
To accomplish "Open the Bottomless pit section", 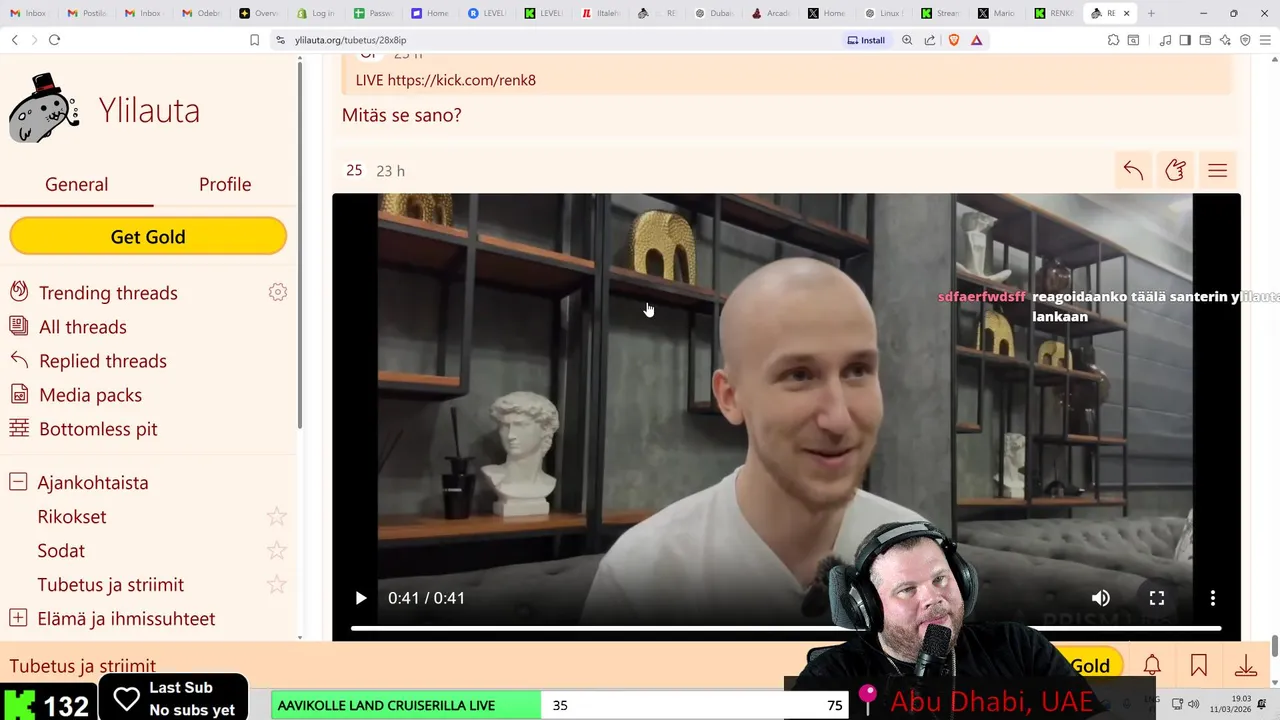I will pyautogui.click(x=98, y=429).
